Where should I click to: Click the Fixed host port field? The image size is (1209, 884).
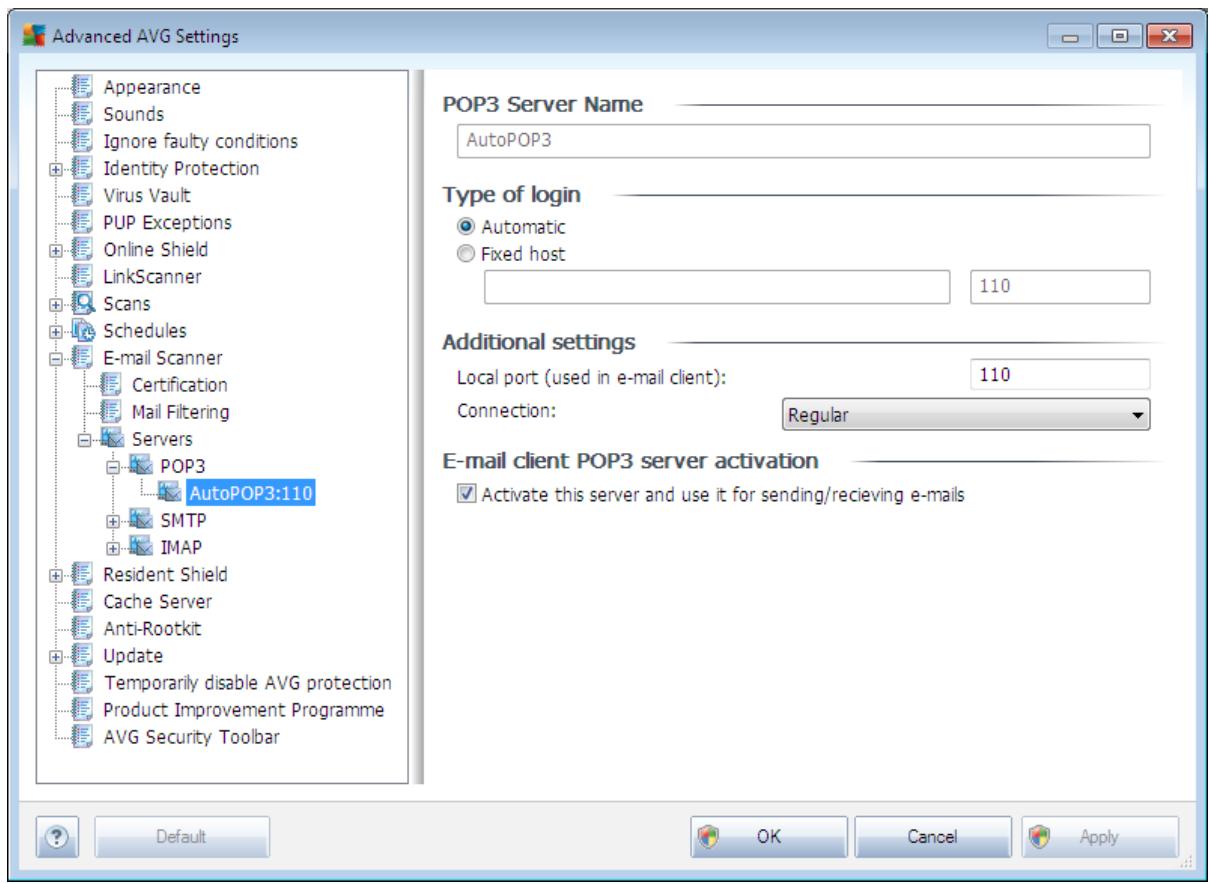coord(1060,286)
